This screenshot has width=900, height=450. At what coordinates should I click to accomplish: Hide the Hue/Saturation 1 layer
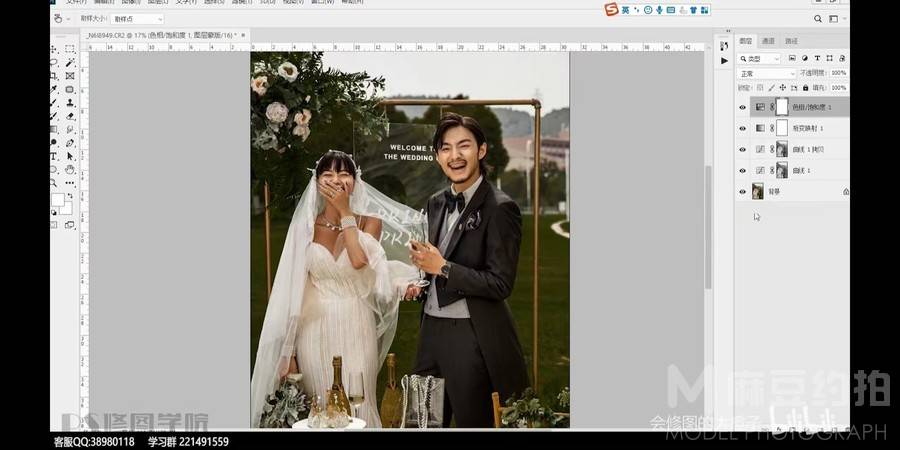[x=742, y=107]
